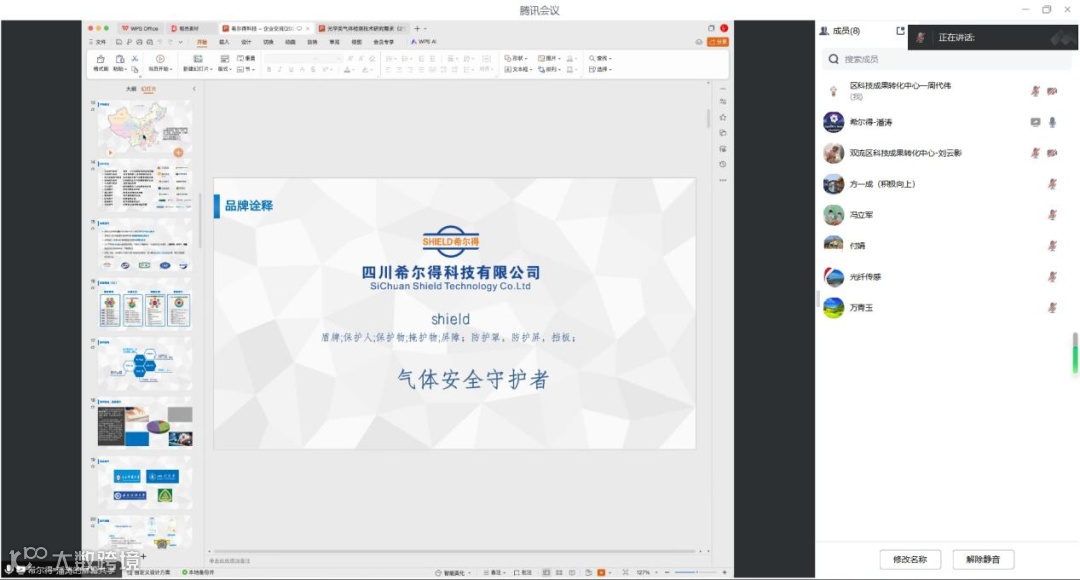Click the muted mic icon for 方一成
The width and height of the screenshot is (1080, 580).
tap(1052, 184)
